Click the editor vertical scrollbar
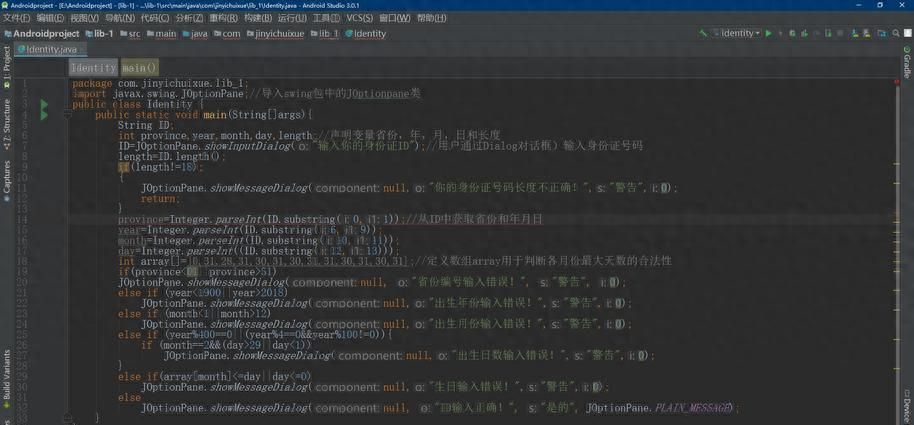The height and width of the screenshot is (425, 914). [897, 251]
